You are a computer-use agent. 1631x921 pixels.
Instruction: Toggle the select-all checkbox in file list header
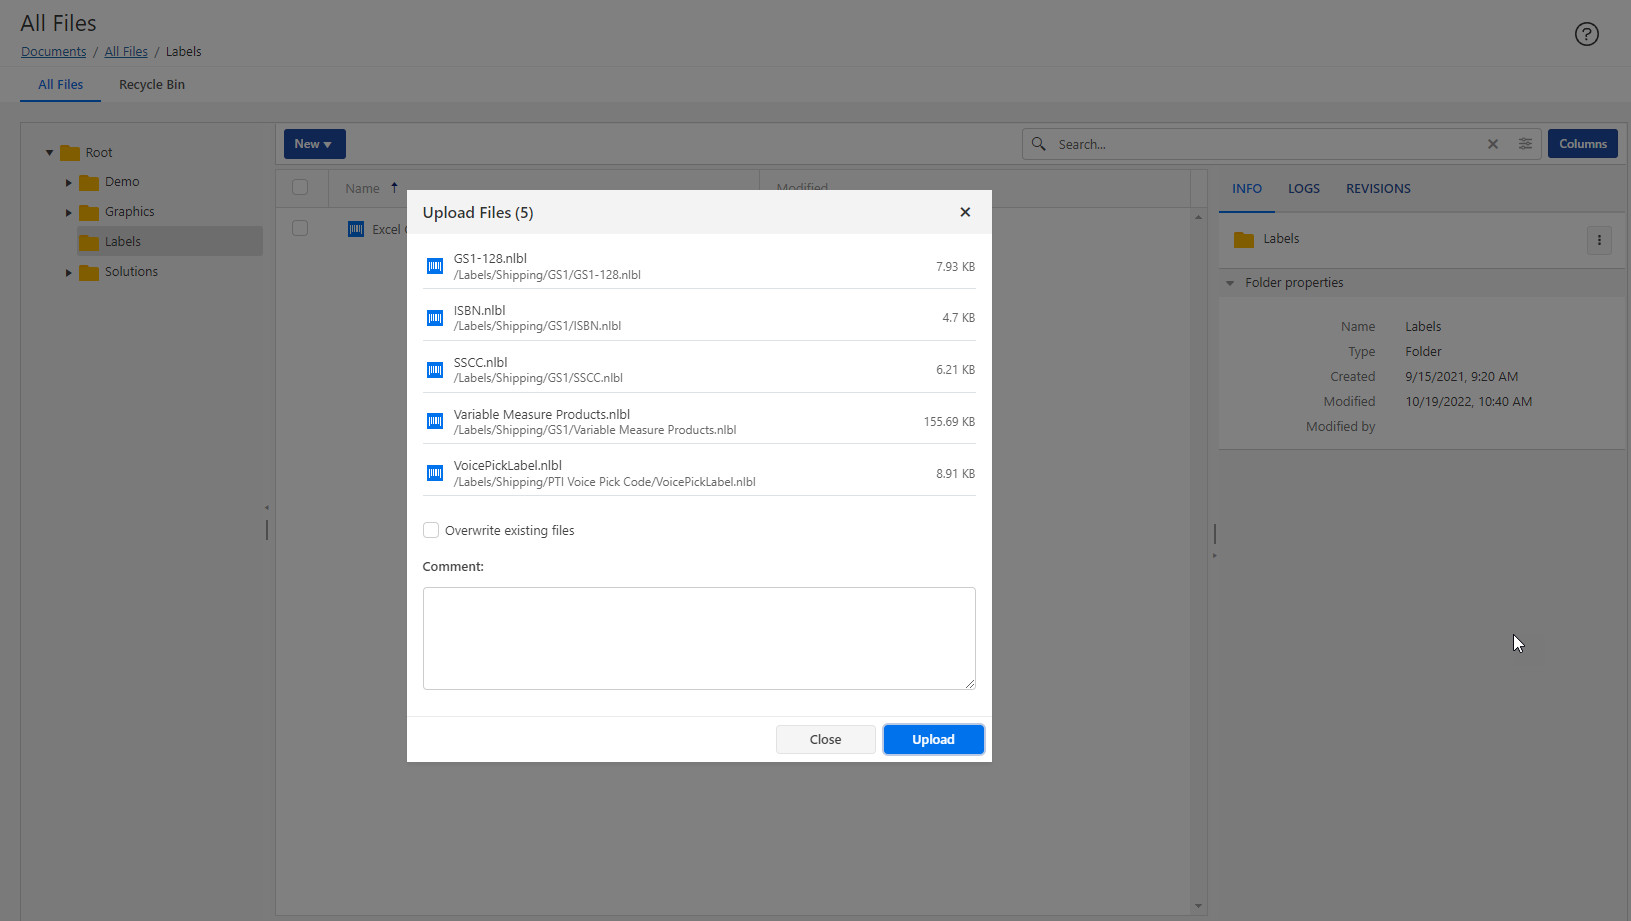[x=300, y=187]
